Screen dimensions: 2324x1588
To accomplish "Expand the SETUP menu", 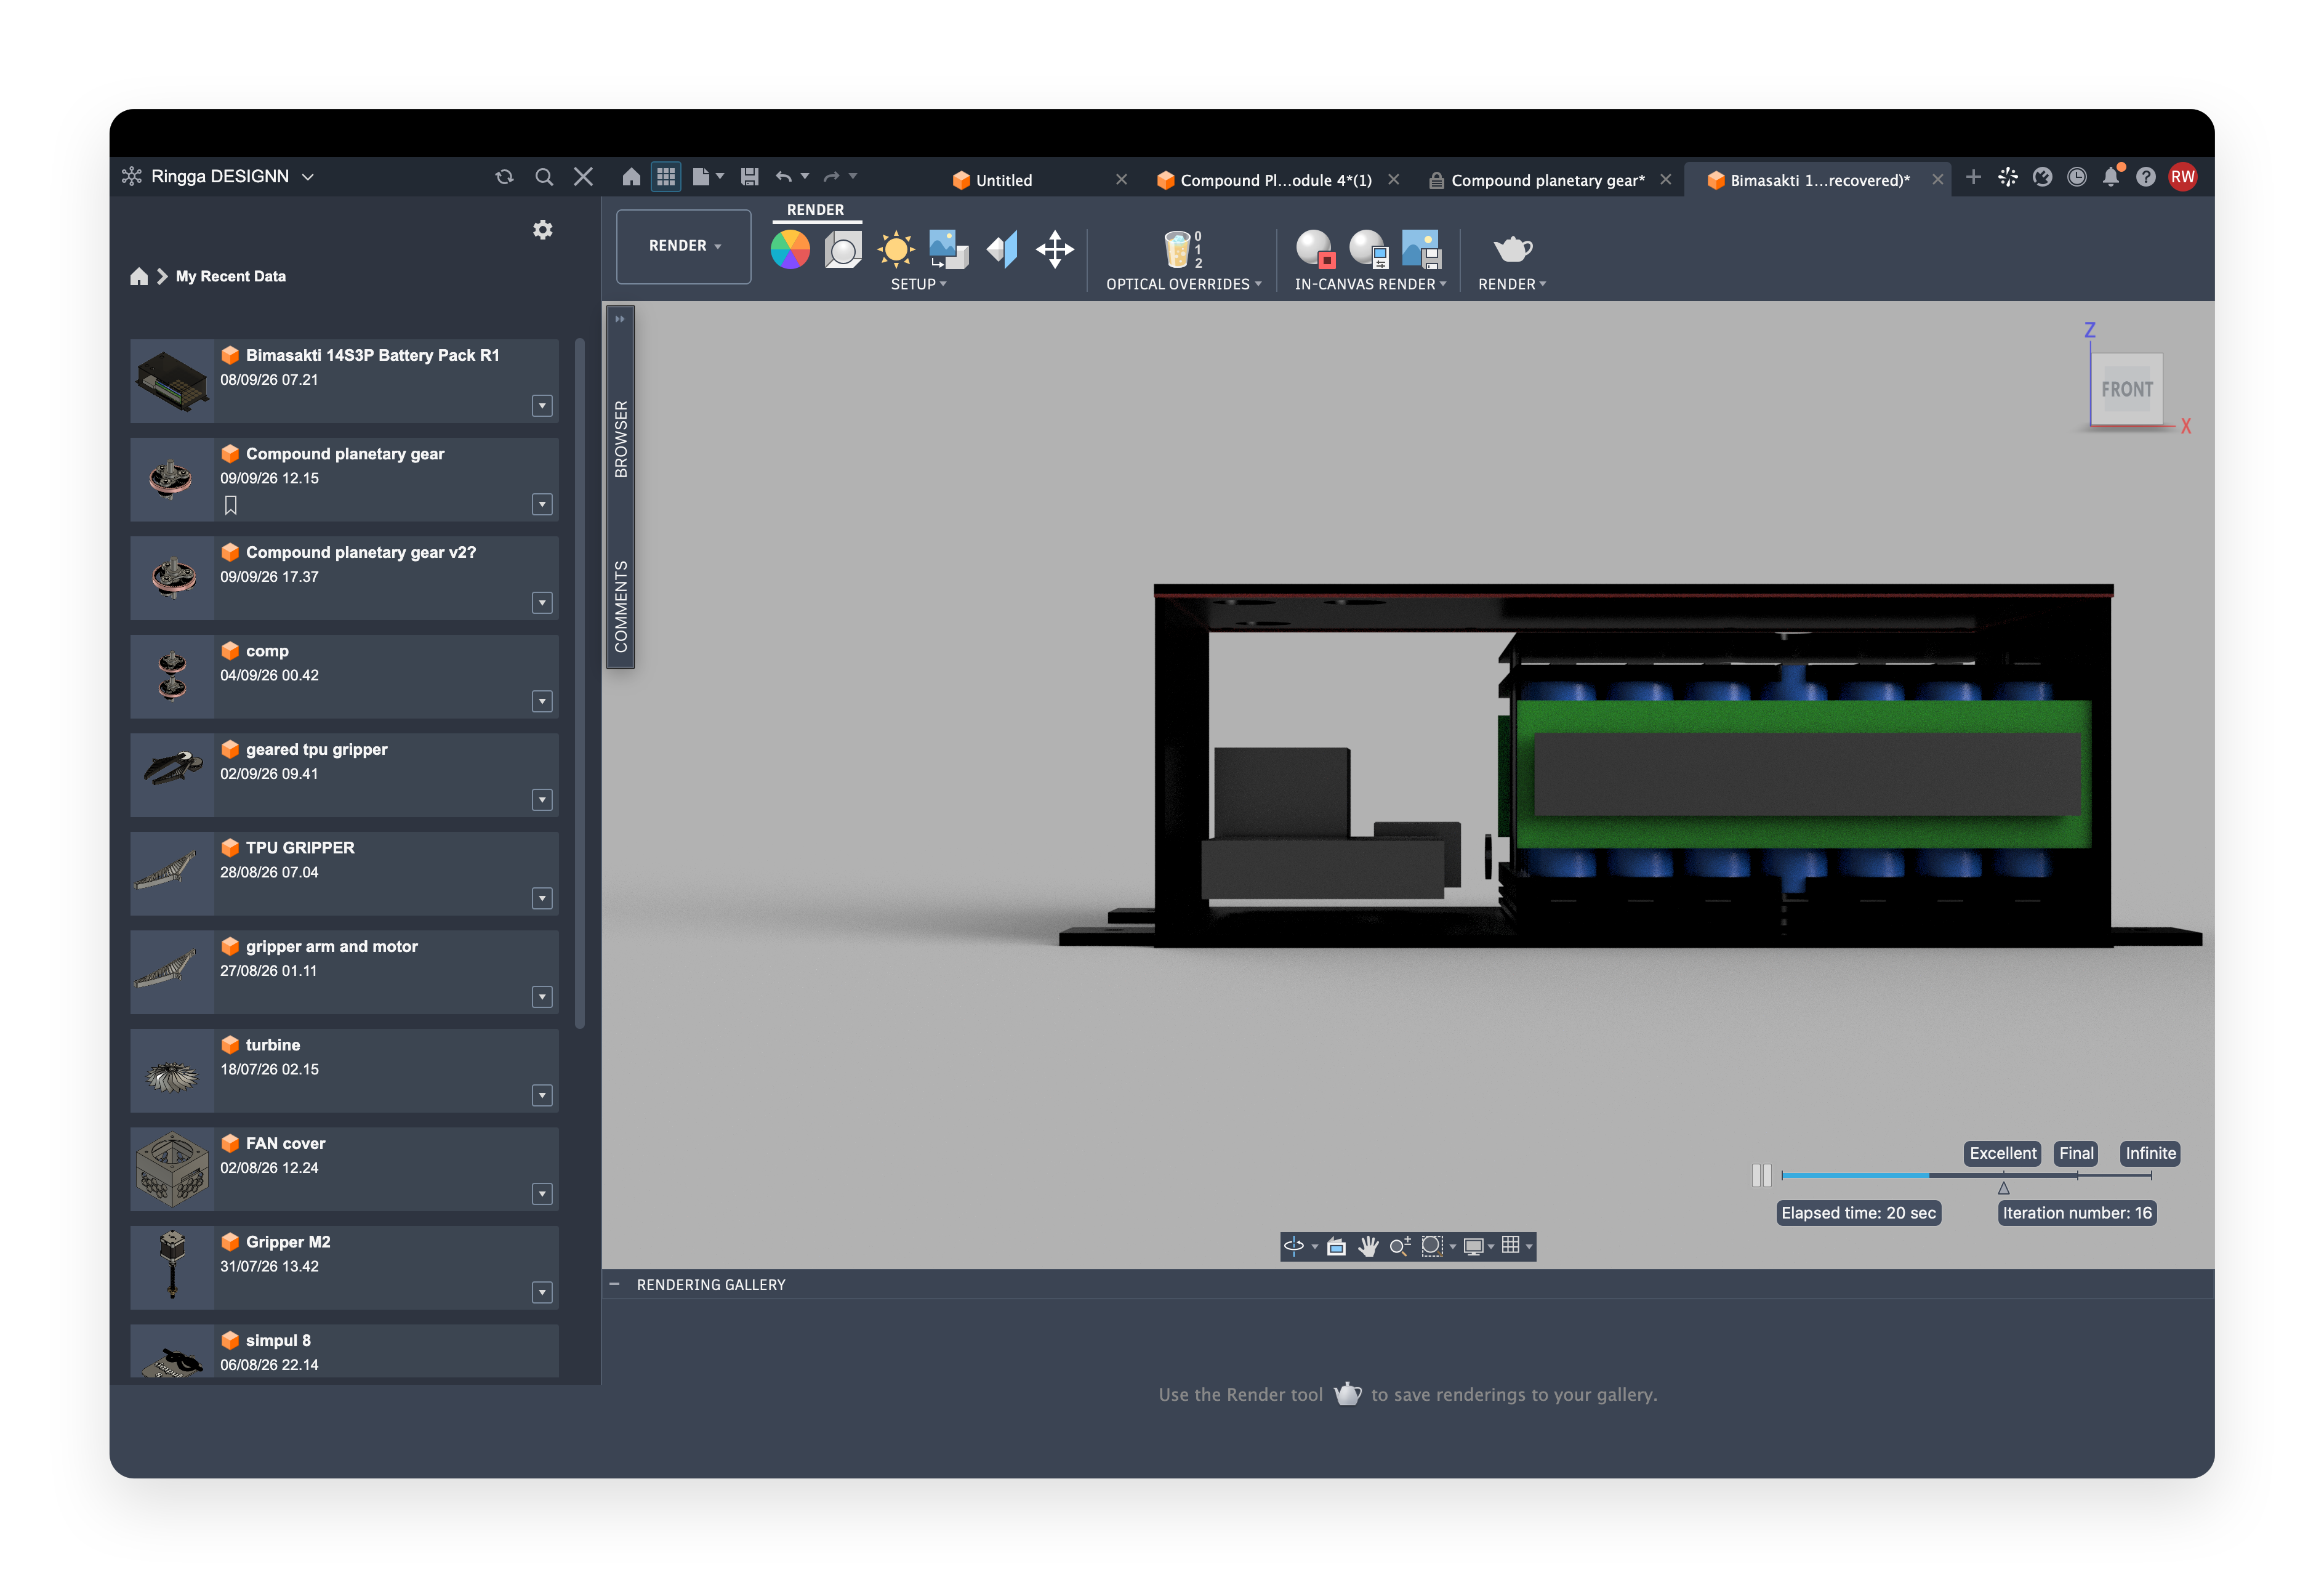I will click(x=918, y=284).
